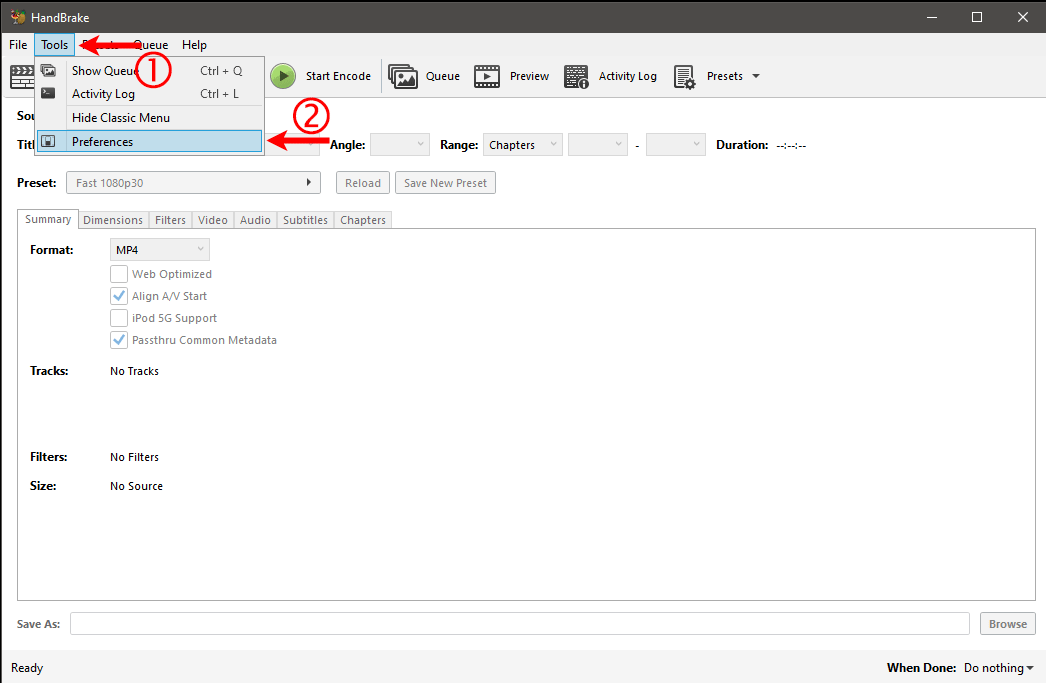
Task: Uncheck Align A/V Start
Action: 119,296
